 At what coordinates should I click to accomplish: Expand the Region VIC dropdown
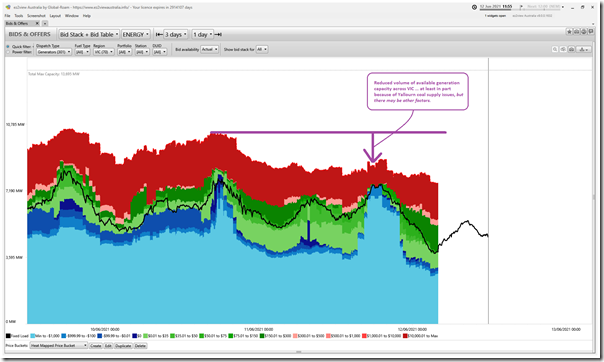click(x=104, y=52)
